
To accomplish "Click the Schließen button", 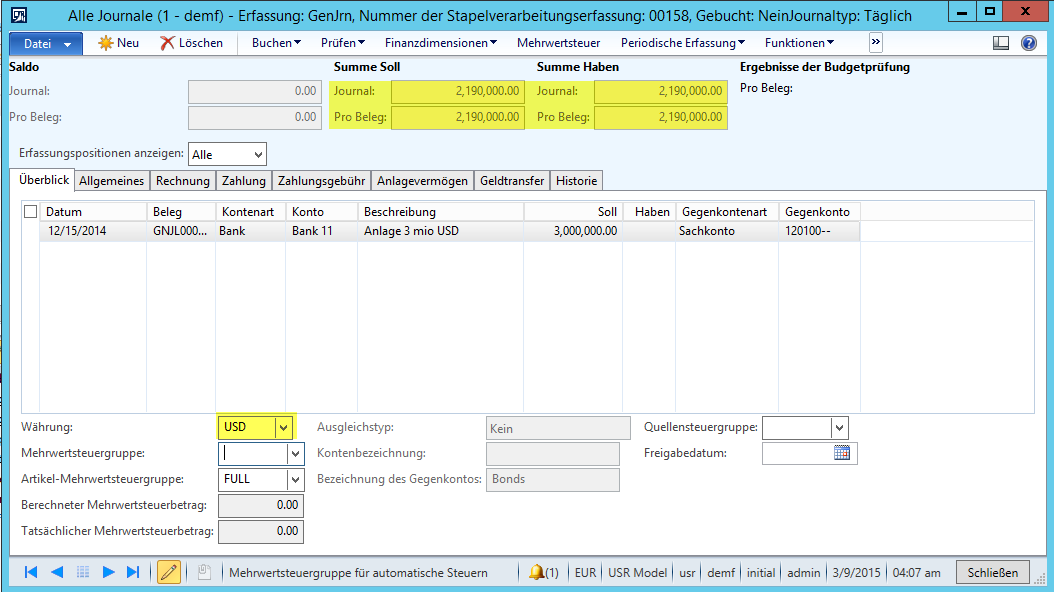I will 993,572.
